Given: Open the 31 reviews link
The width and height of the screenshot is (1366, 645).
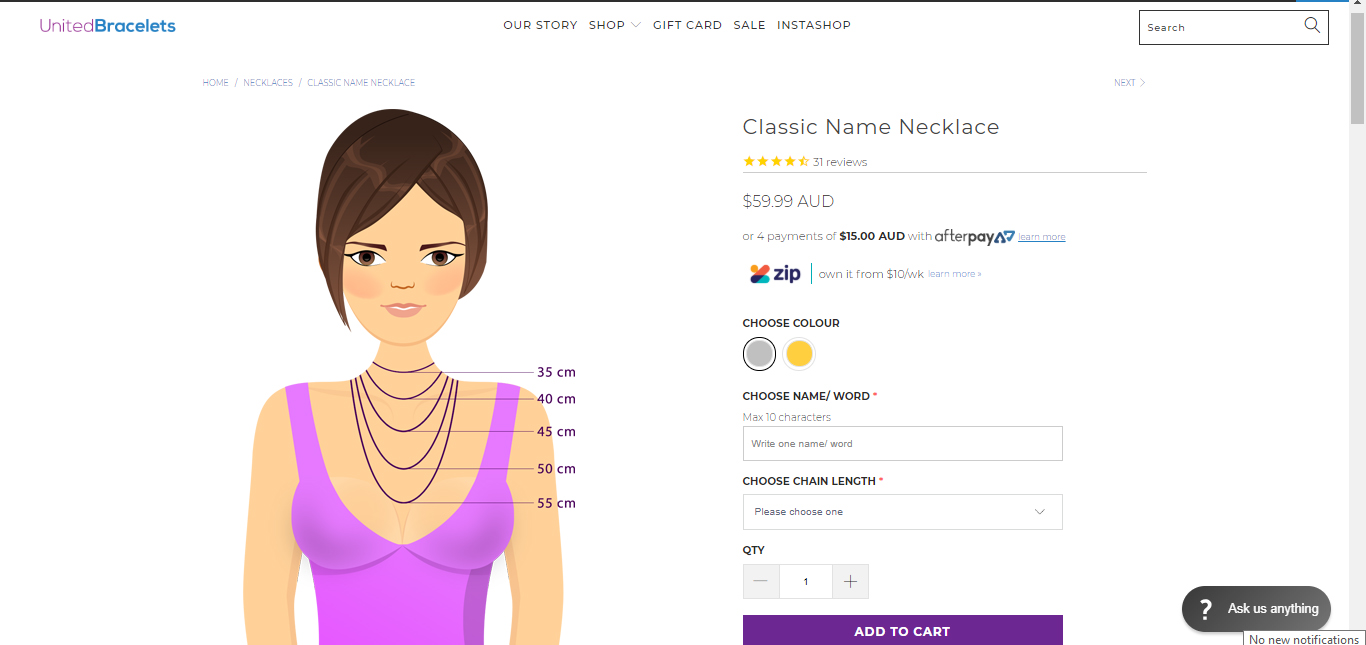Looking at the screenshot, I should pyautogui.click(x=840, y=162).
